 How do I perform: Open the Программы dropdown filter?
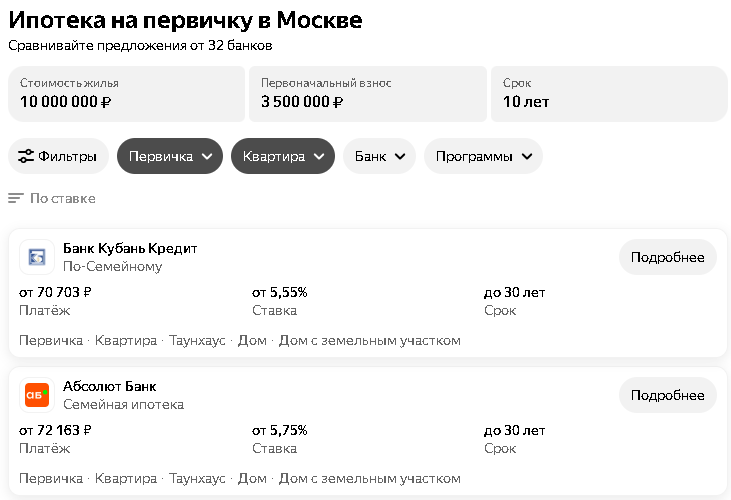pos(483,156)
